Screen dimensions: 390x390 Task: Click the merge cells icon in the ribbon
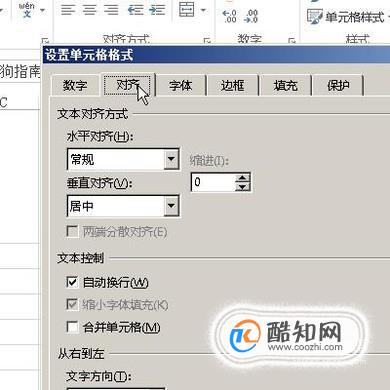[187, 9]
